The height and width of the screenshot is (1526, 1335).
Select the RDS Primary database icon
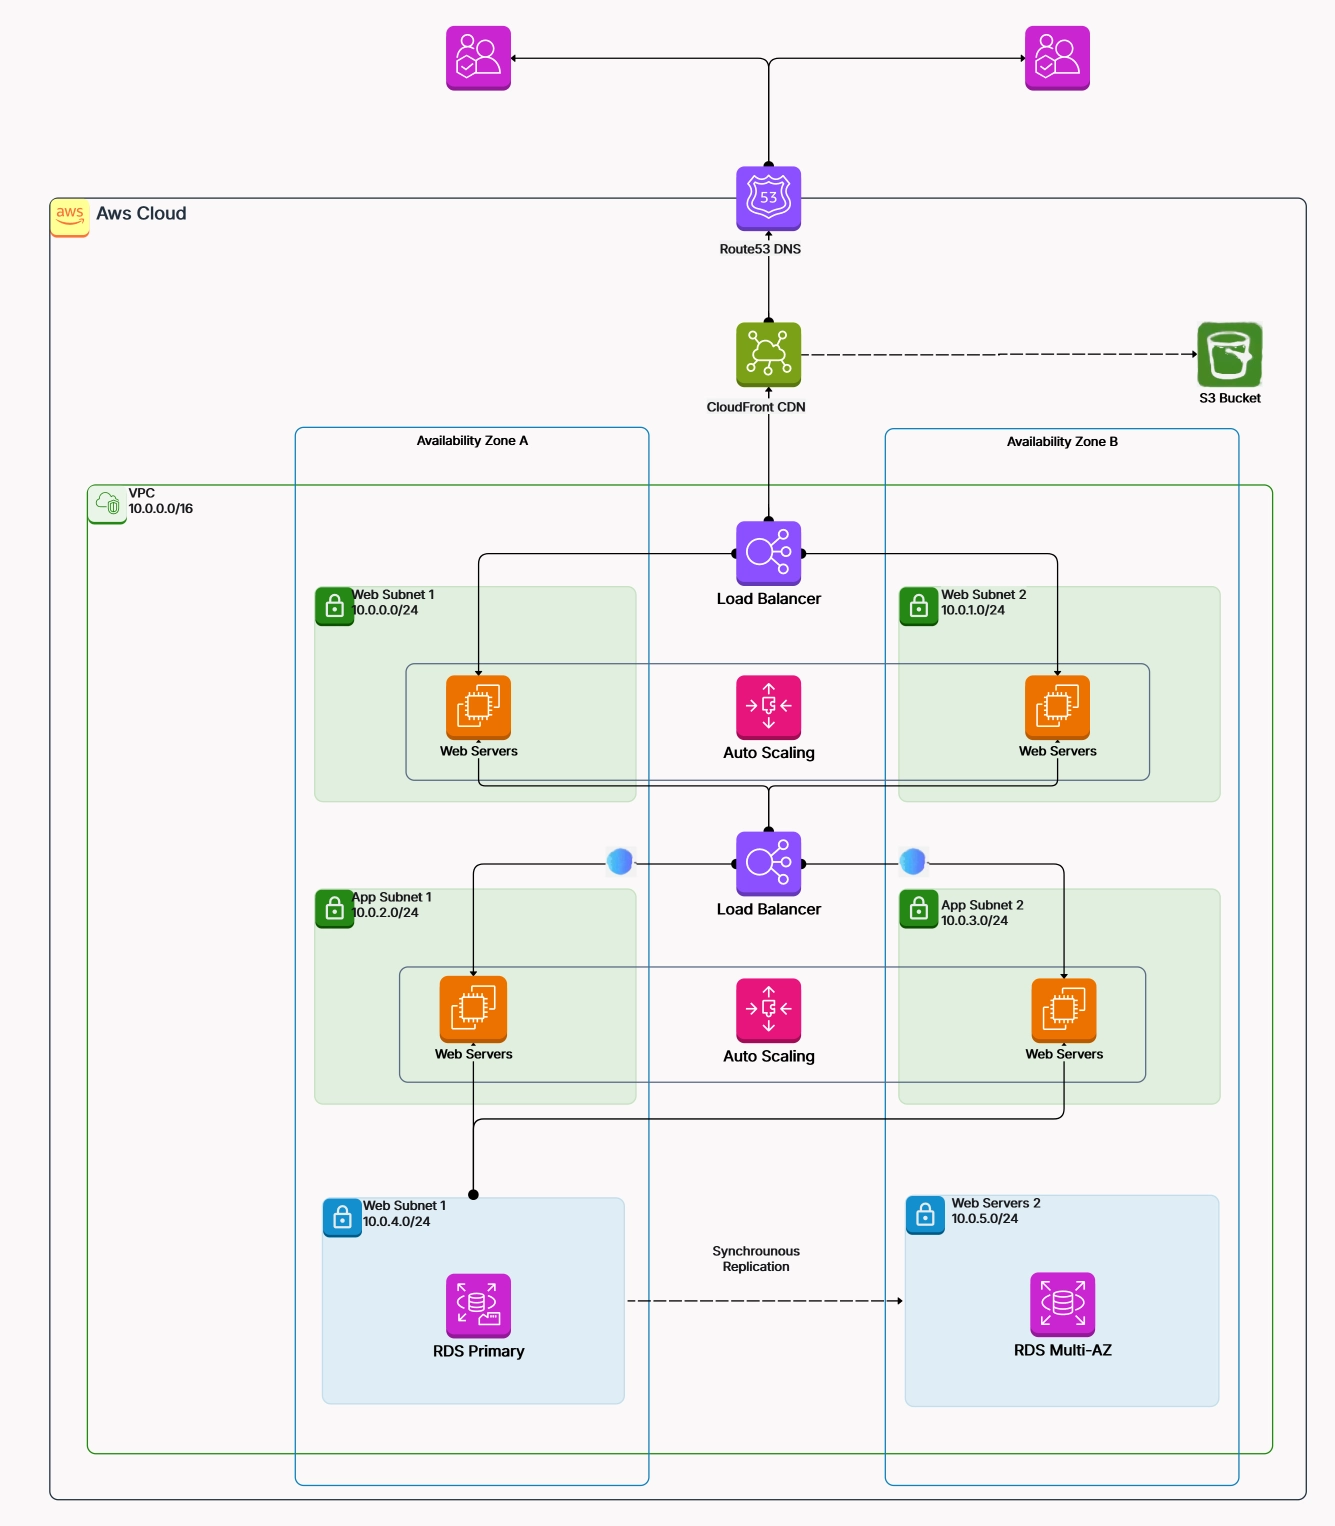coord(477,1303)
